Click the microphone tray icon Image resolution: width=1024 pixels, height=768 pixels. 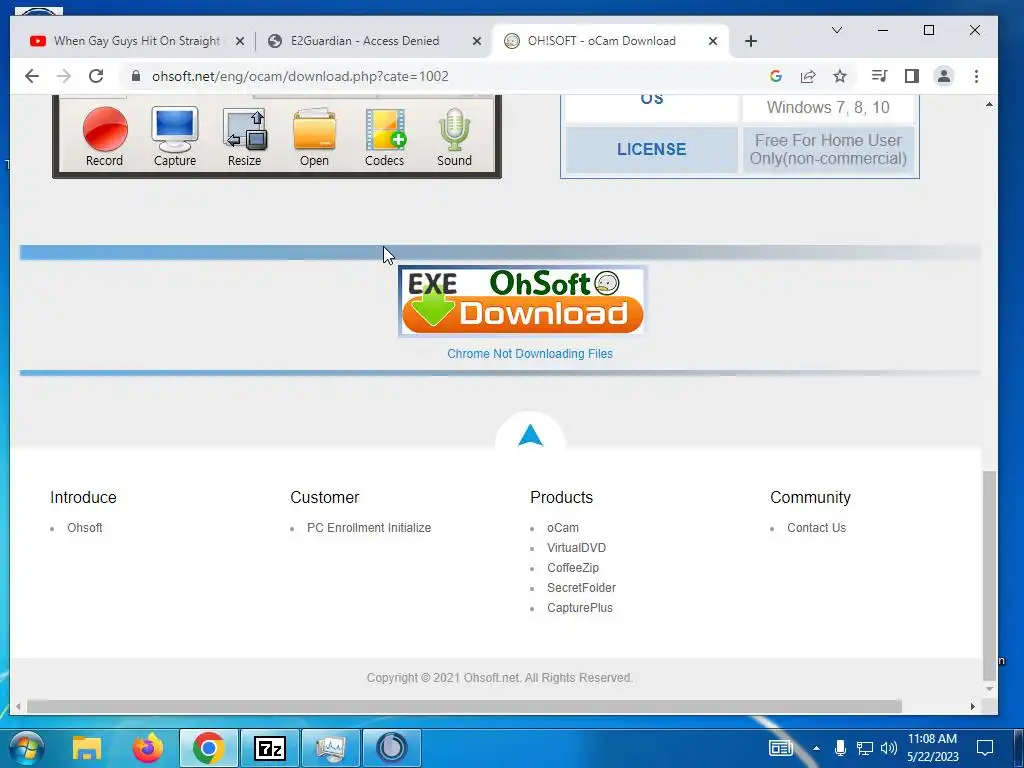coord(840,748)
